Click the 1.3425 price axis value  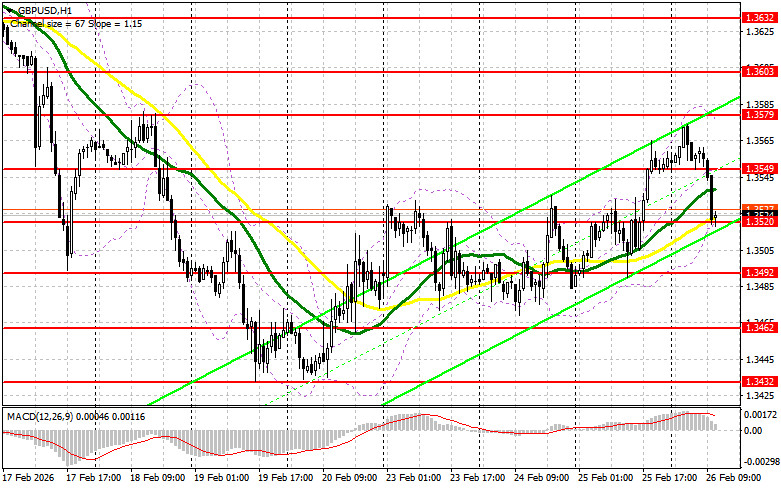[760, 396]
